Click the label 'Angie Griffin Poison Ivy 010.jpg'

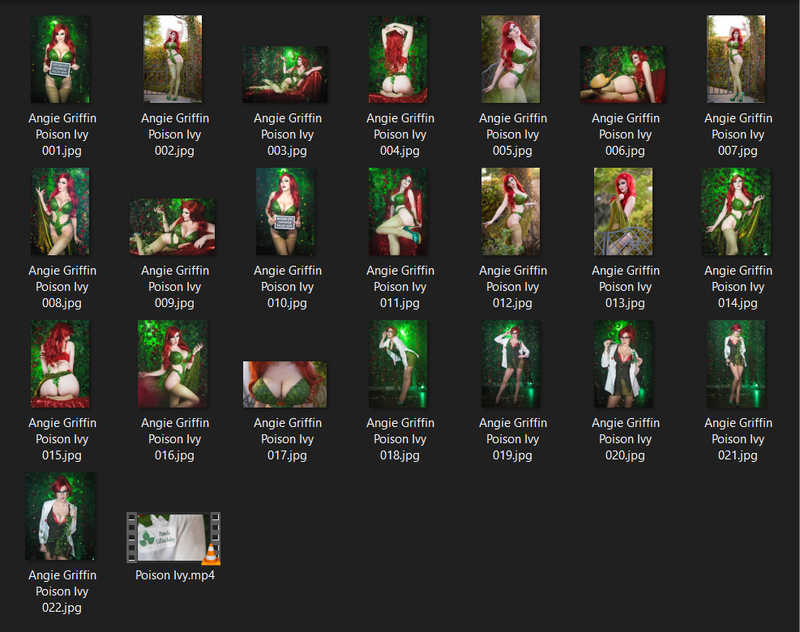(288, 287)
